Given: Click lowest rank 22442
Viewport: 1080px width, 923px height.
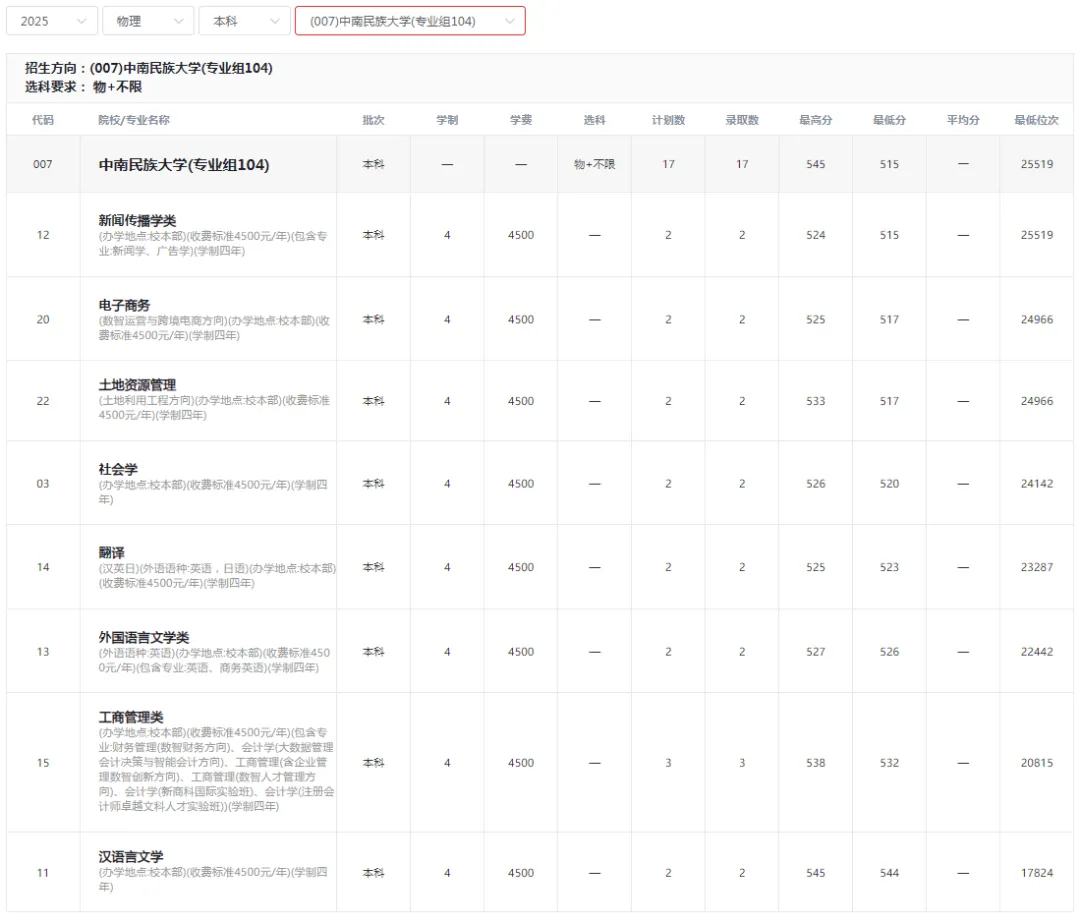Looking at the screenshot, I should (x=1037, y=652).
